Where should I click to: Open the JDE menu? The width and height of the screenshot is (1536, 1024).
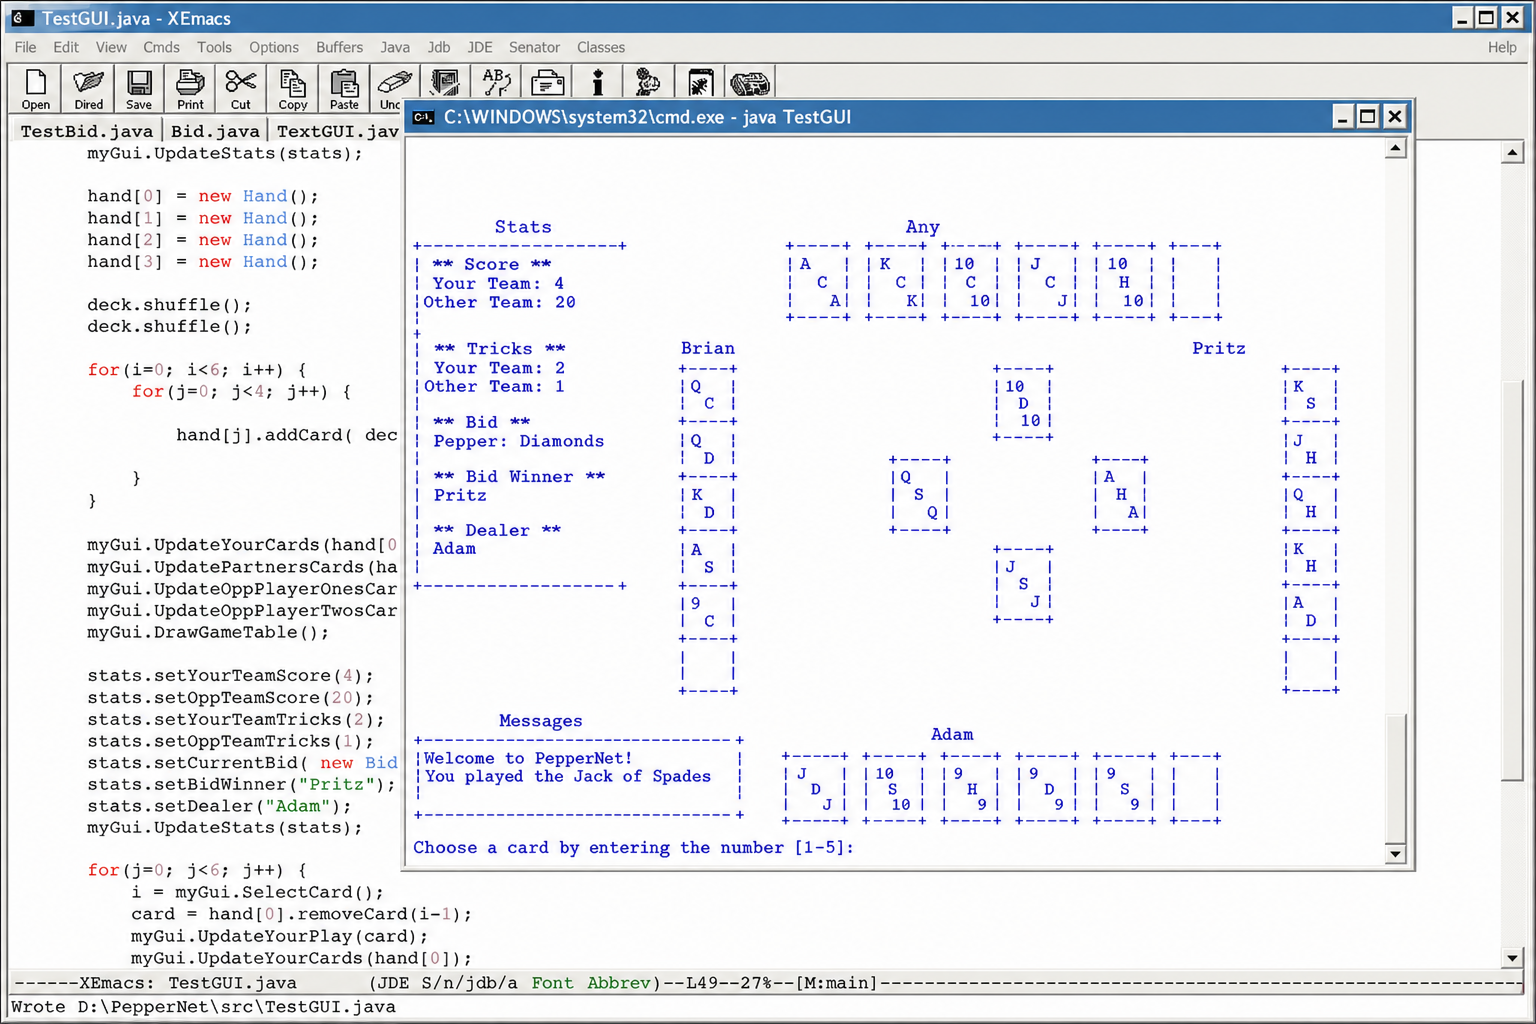pyautogui.click(x=480, y=47)
